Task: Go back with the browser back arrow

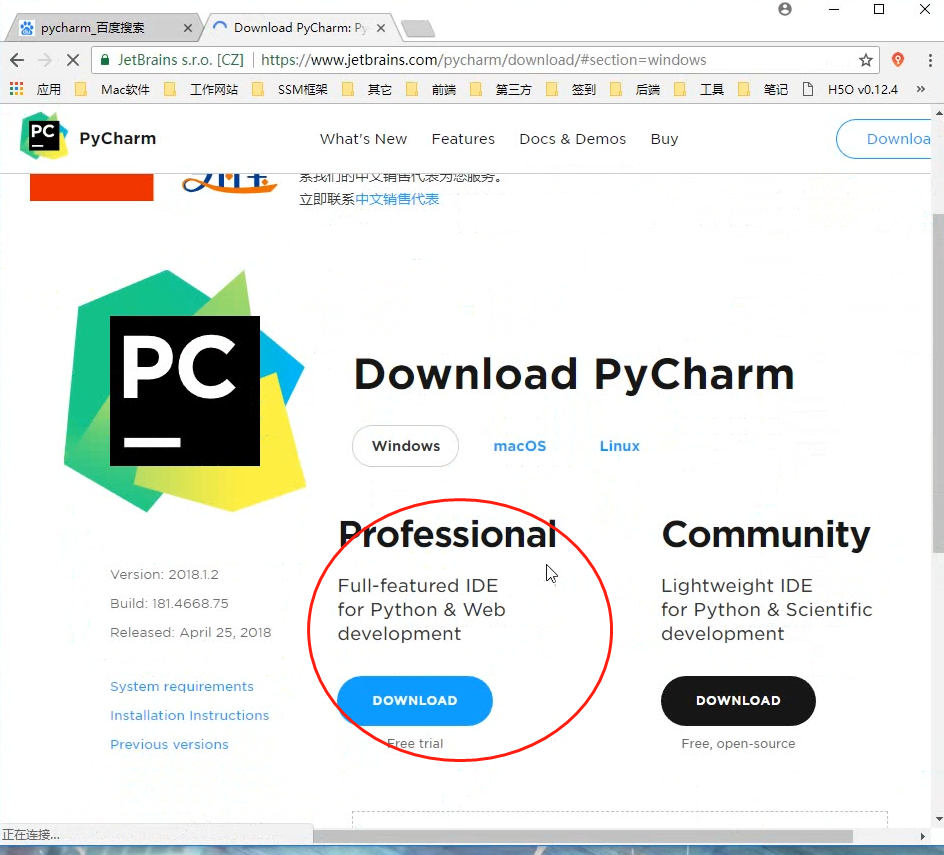Action: [17, 60]
